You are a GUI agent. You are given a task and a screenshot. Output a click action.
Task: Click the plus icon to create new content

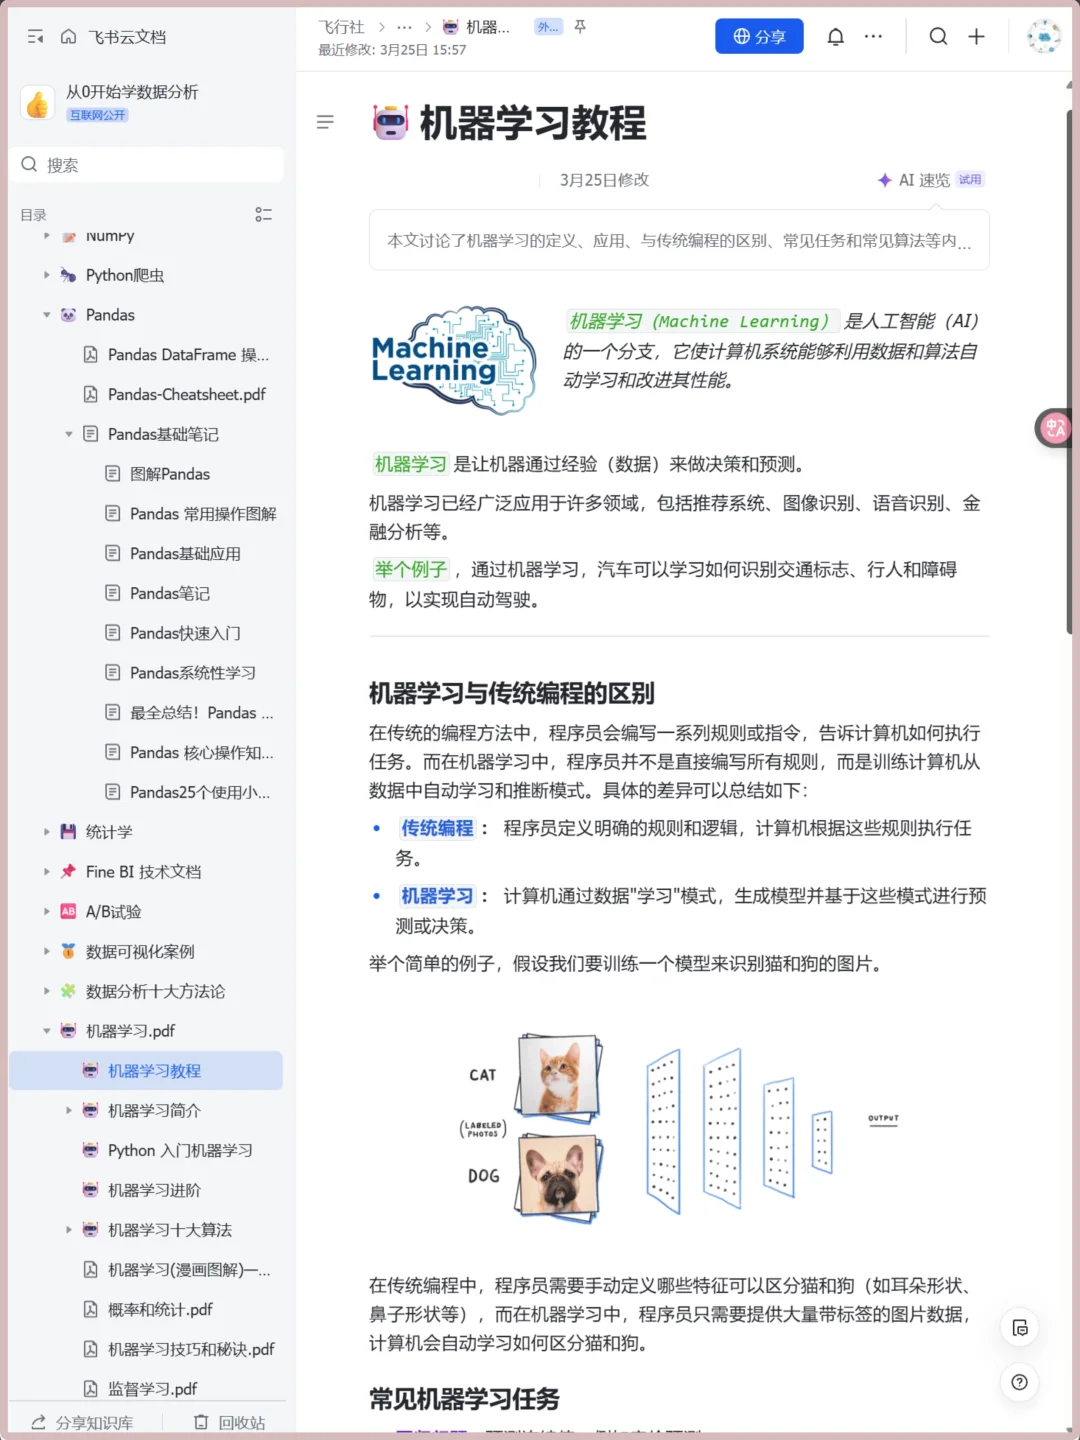coord(976,36)
